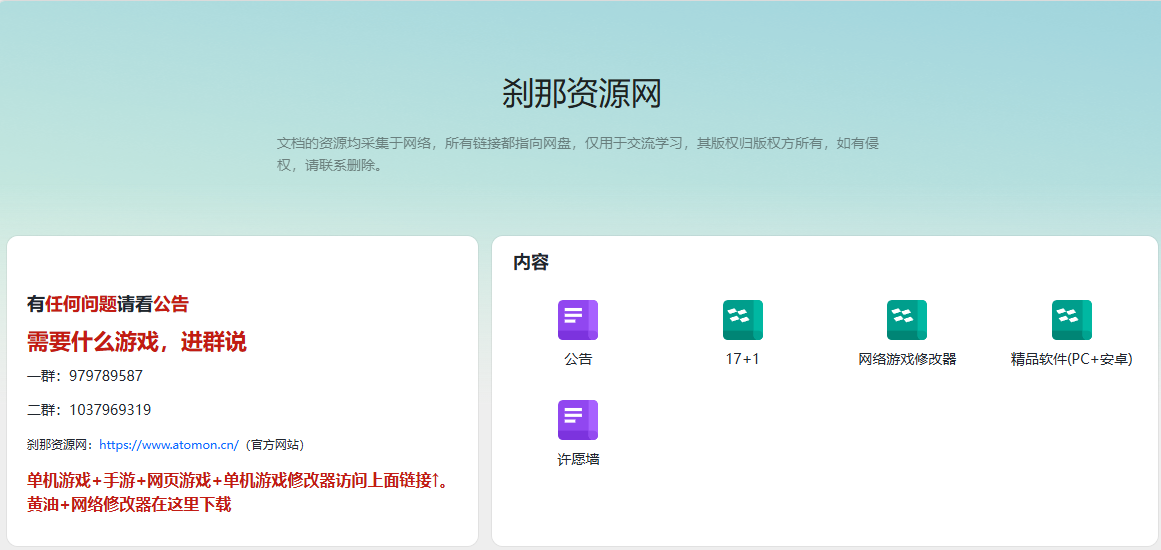Image resolution: width=1161 pixels, height=550 pixels.
Task: Click the 网络游戏修改器 label text
Action: (x=907, y=360)
